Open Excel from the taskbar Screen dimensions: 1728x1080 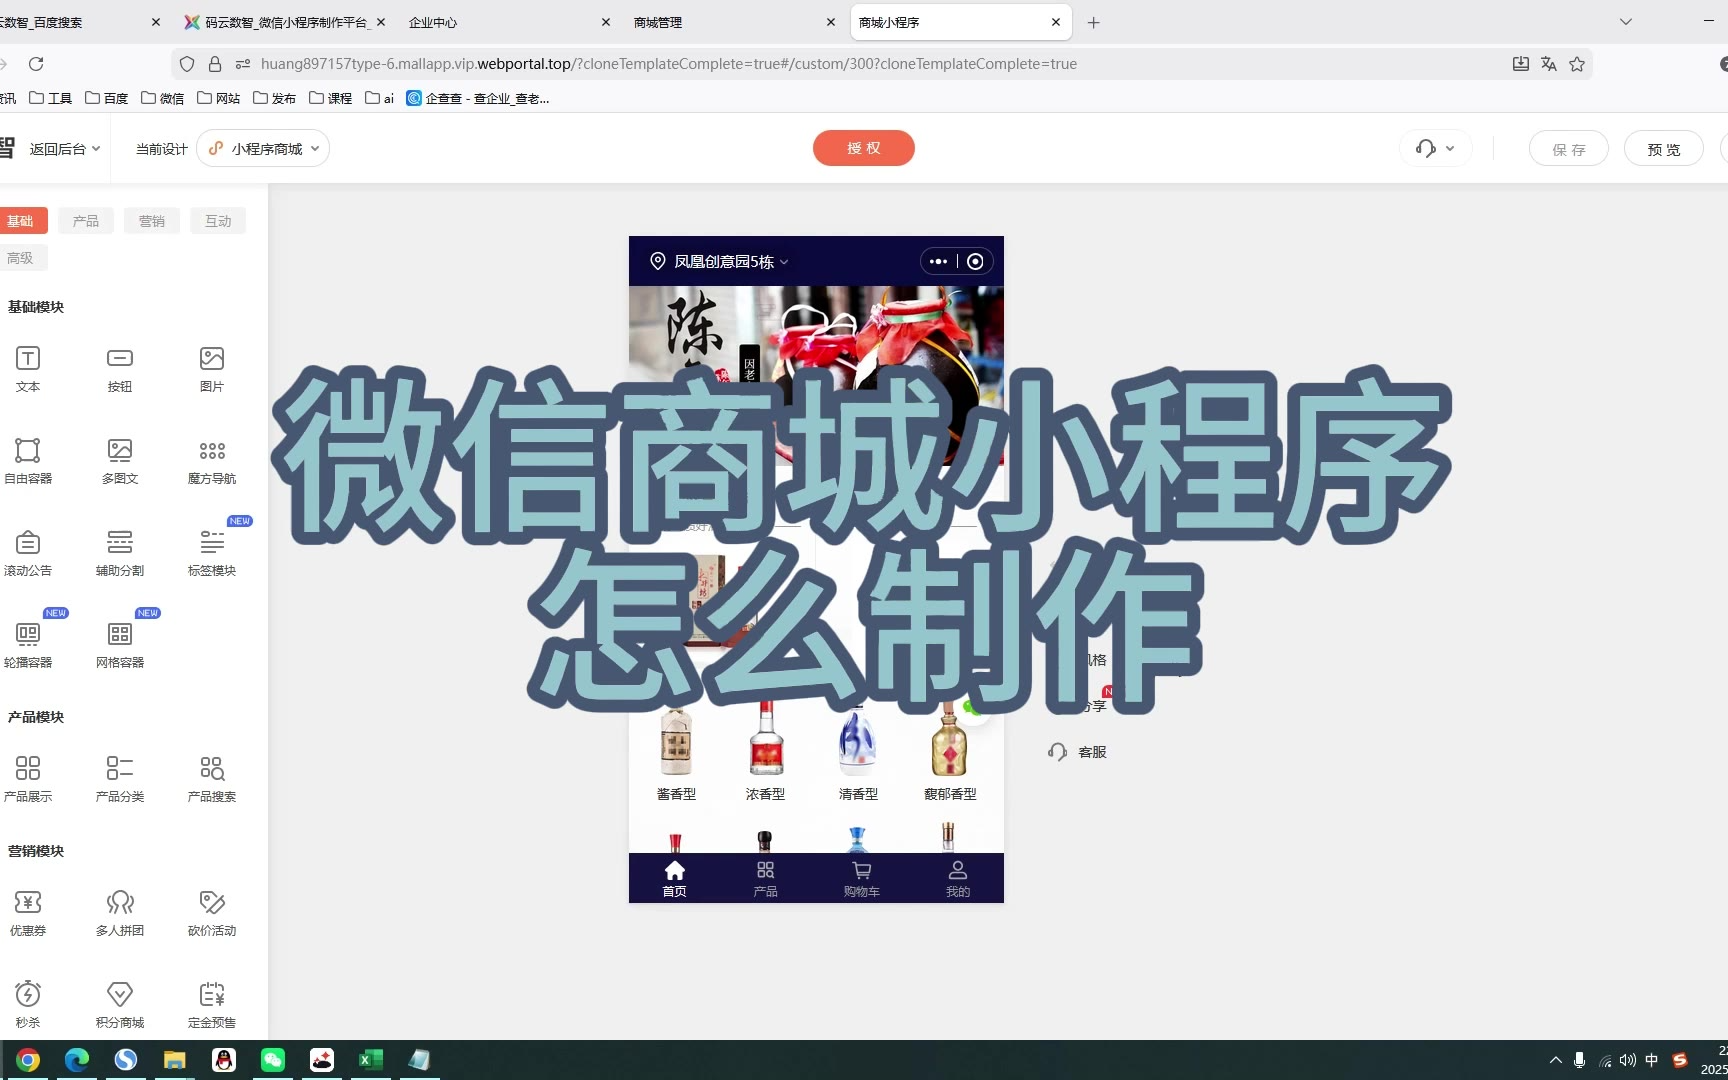tap(371, 1060)
